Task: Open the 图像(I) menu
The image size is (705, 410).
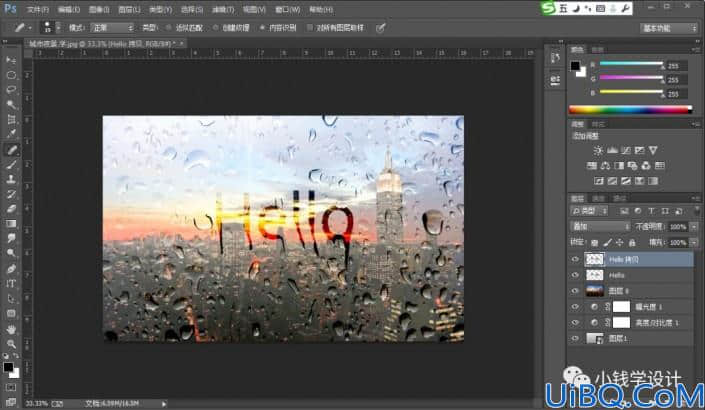Action: [99, 9]
